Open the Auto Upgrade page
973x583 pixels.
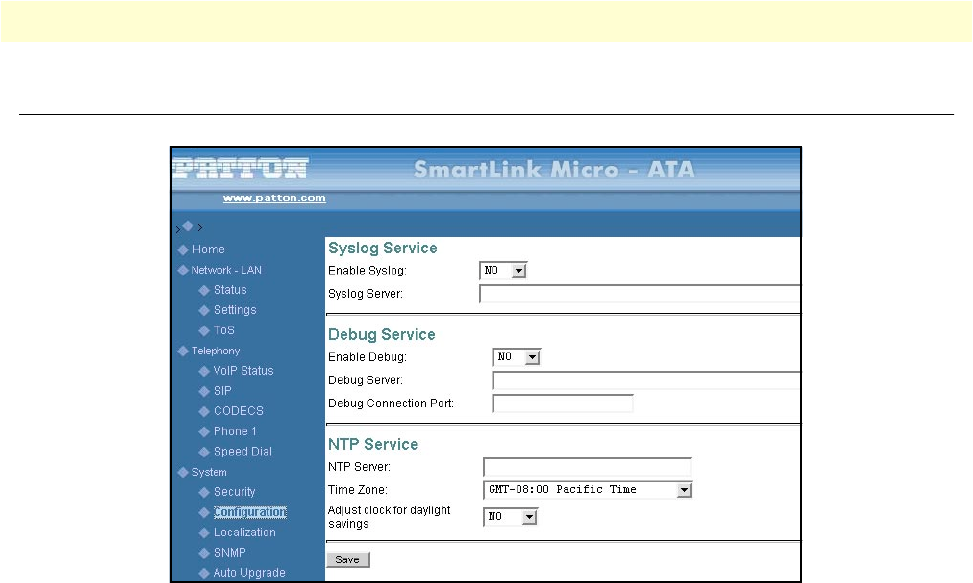pos(249,573)
